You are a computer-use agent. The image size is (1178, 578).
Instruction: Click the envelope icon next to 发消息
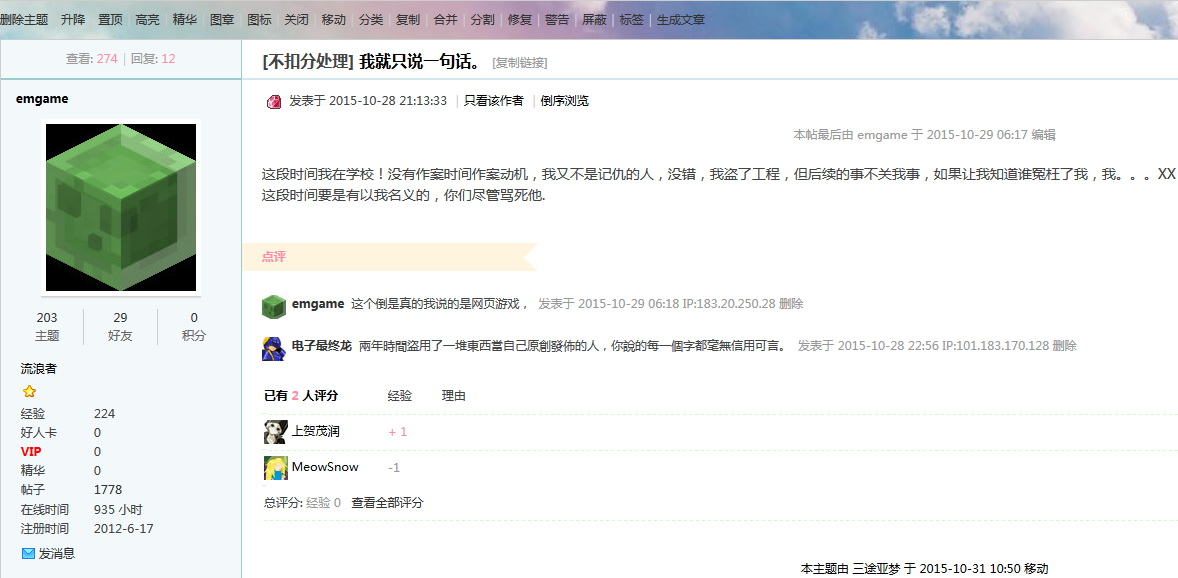click(29, 553)
